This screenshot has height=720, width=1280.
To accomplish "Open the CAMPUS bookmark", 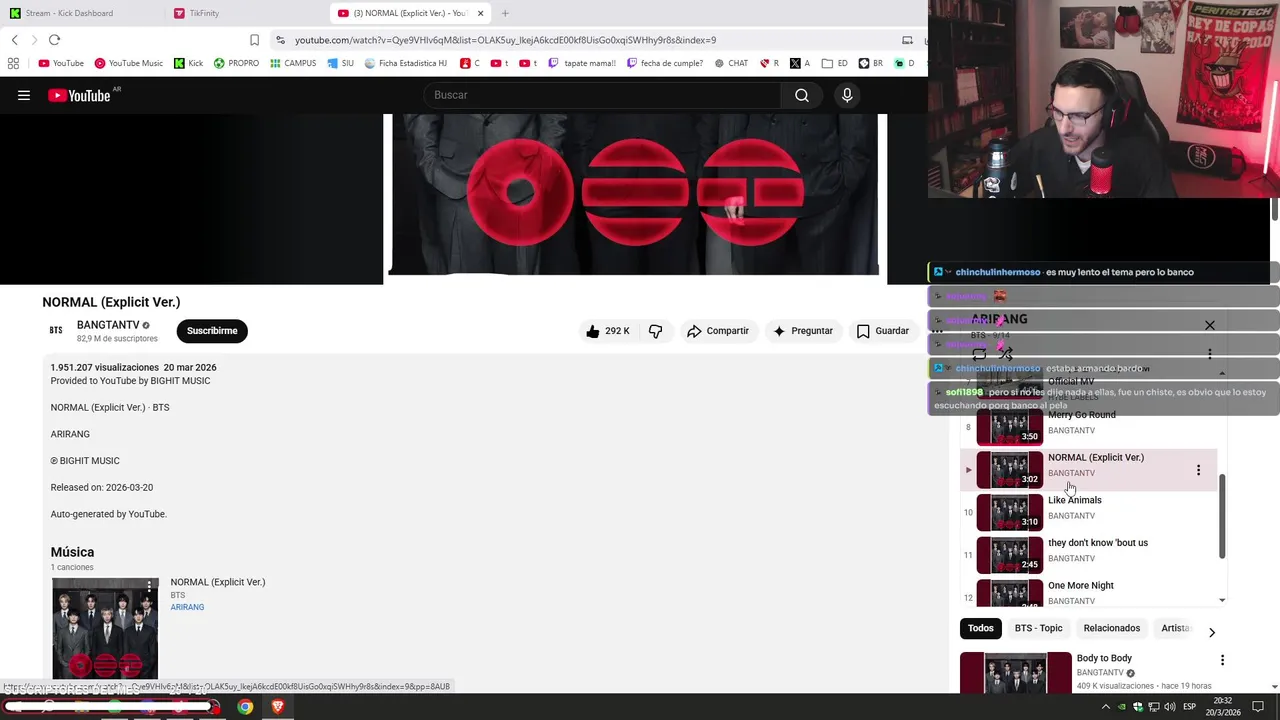I will (293, 63).
